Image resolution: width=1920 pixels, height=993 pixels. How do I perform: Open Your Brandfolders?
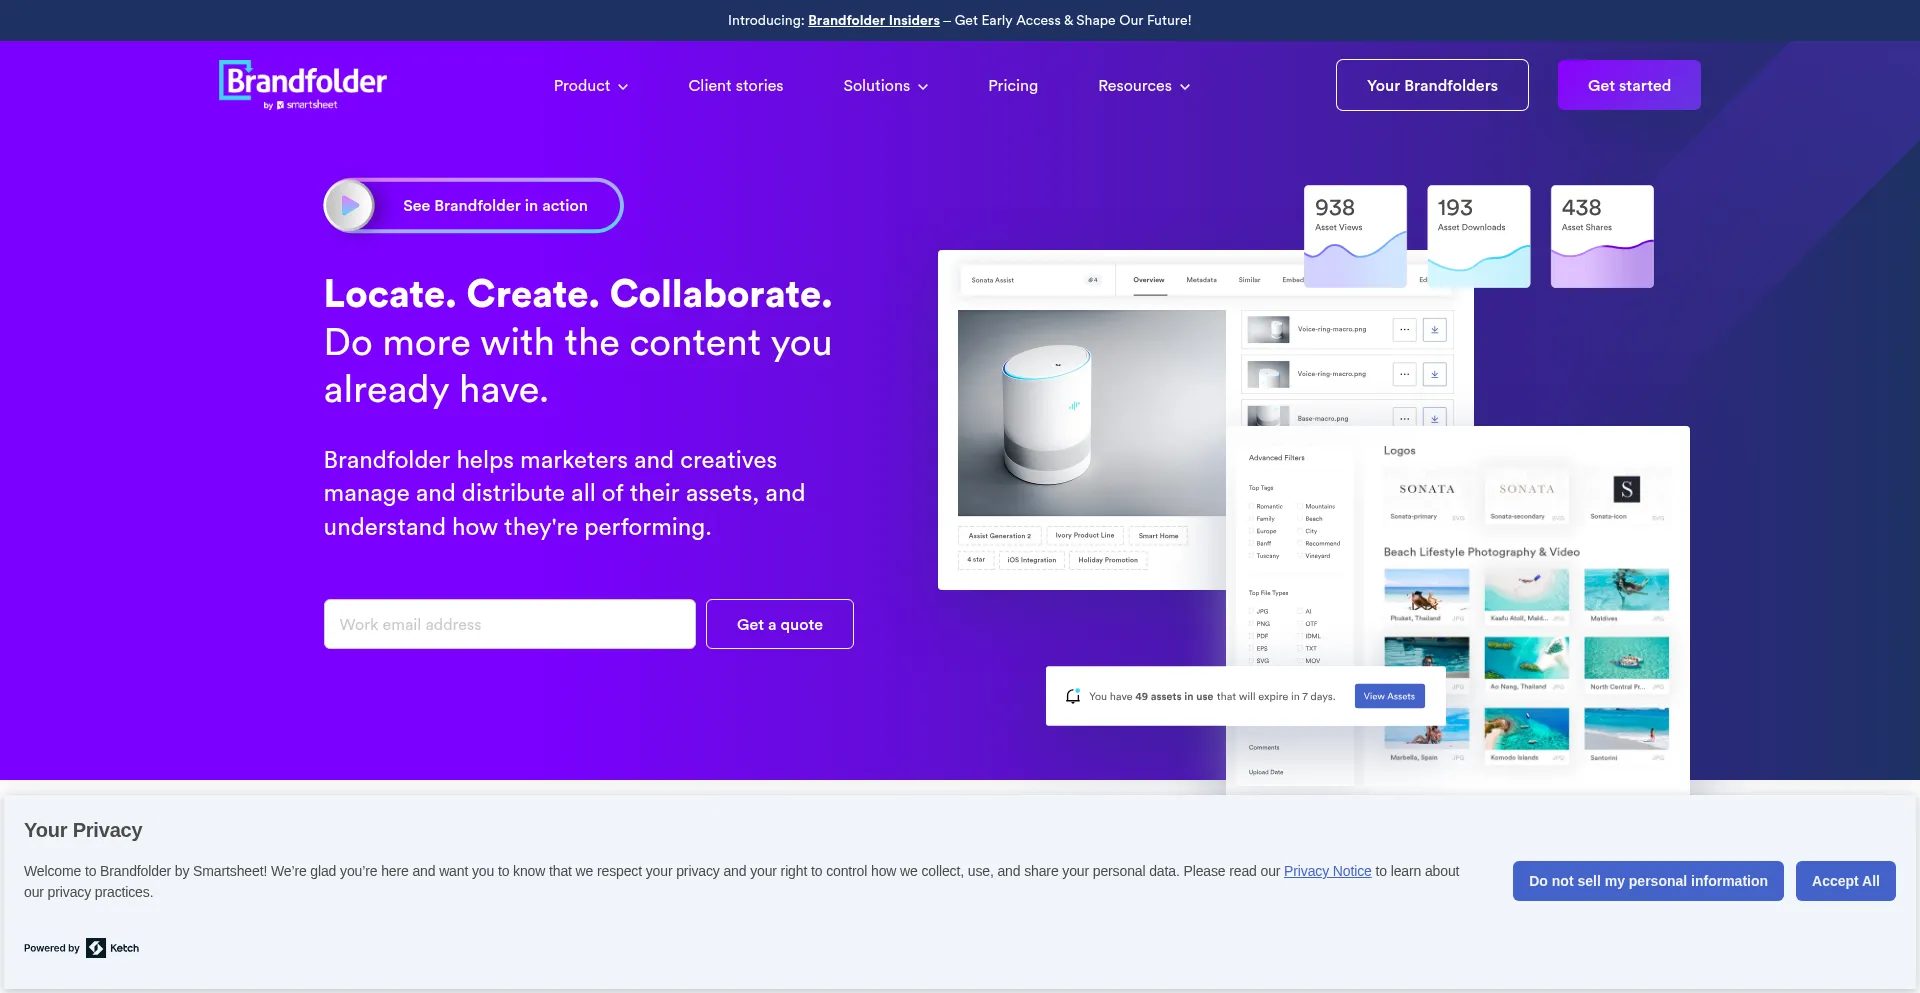tap(1432, 85)
